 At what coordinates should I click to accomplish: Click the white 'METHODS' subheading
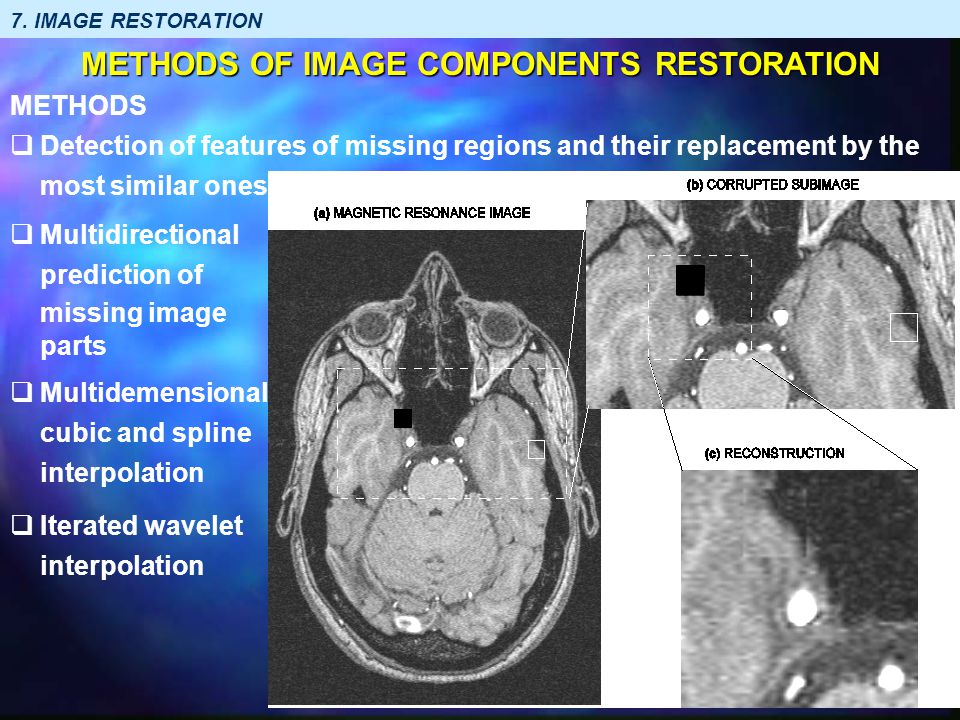point(78,105)
